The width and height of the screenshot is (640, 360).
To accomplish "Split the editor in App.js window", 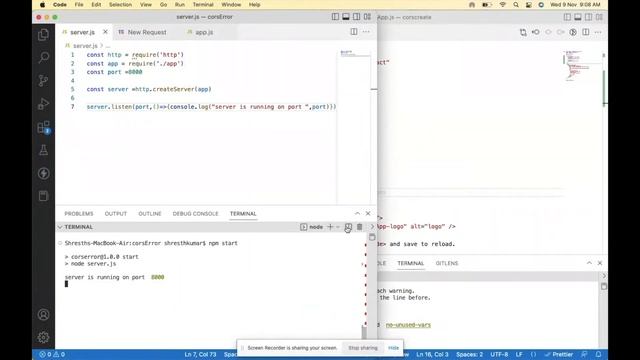I will pos(586,32).
